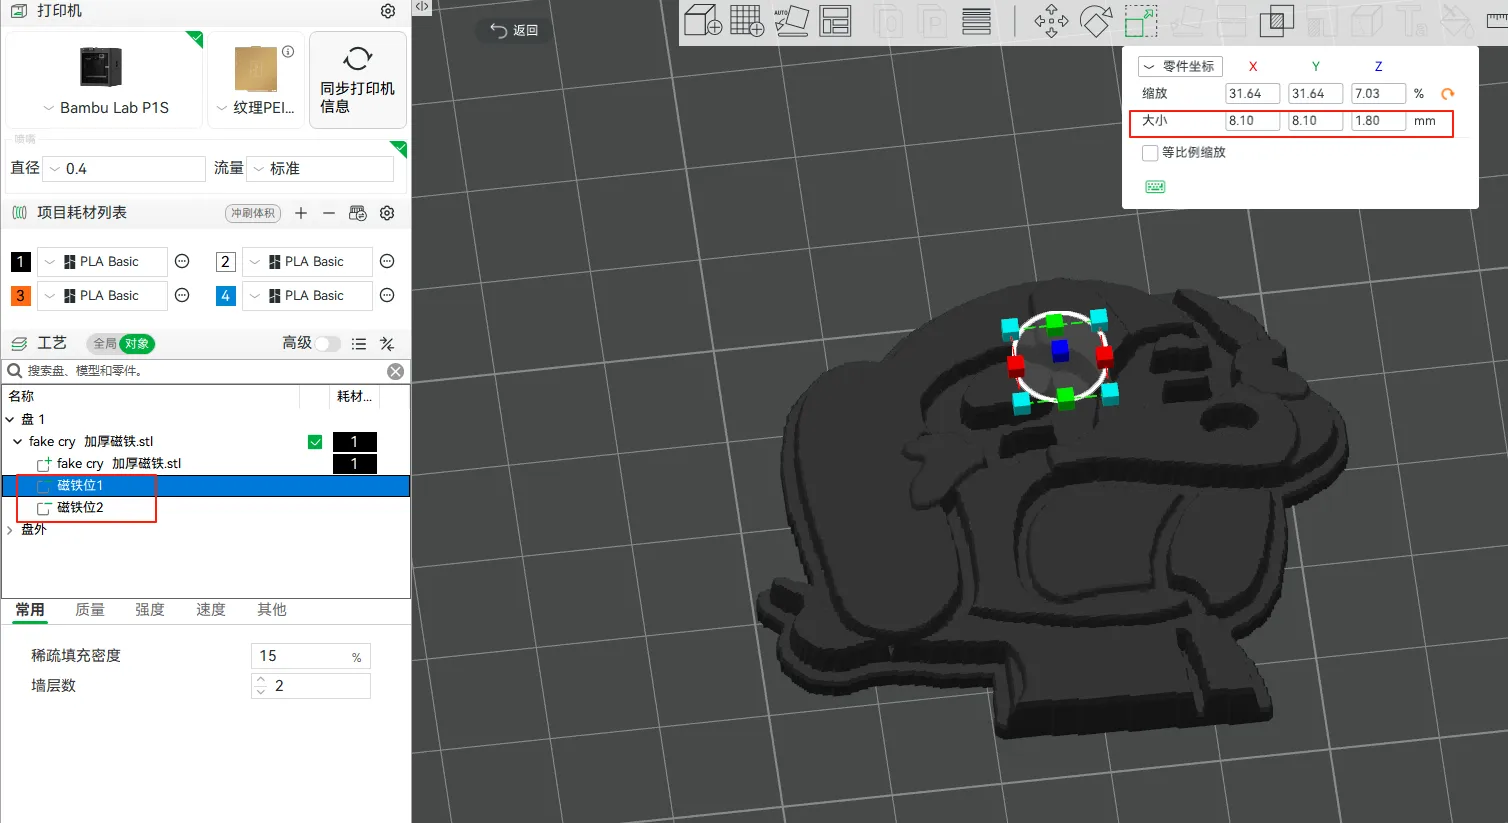The width and height of the screenshot is (1508, 823).
Task: Click the Arrange all objects icon
Action: pyautogui.click(x=835, y=20)
